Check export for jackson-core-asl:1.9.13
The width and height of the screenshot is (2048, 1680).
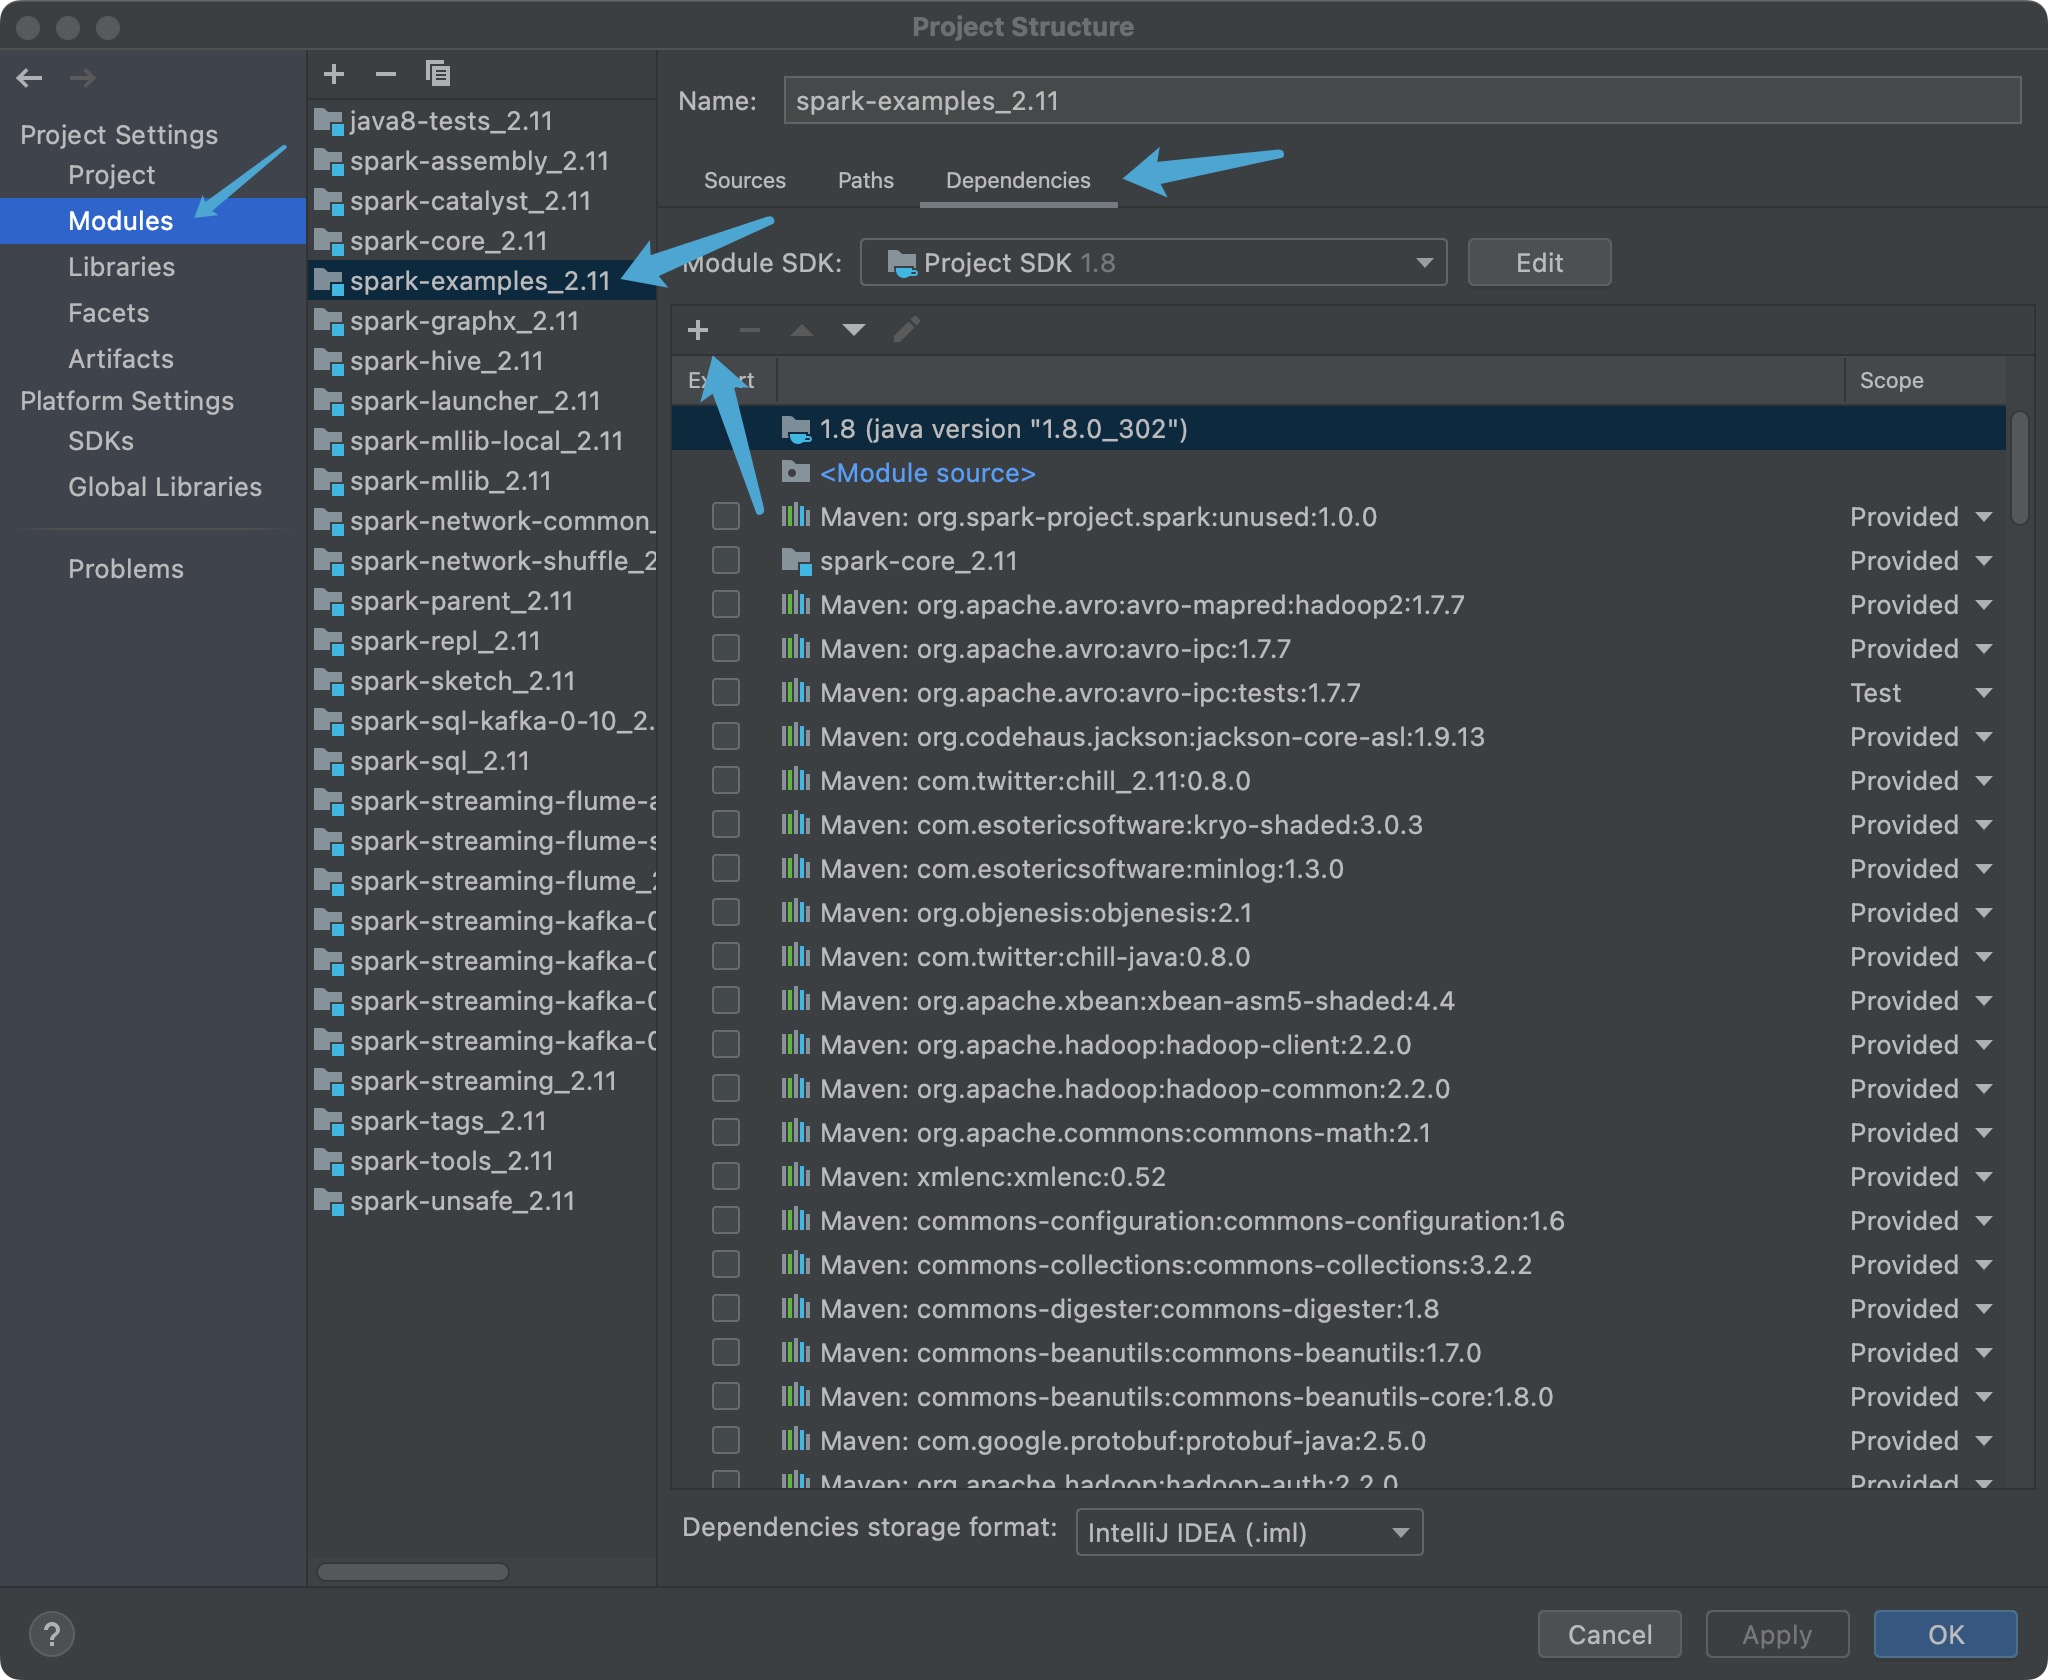(x=726, y=737)
